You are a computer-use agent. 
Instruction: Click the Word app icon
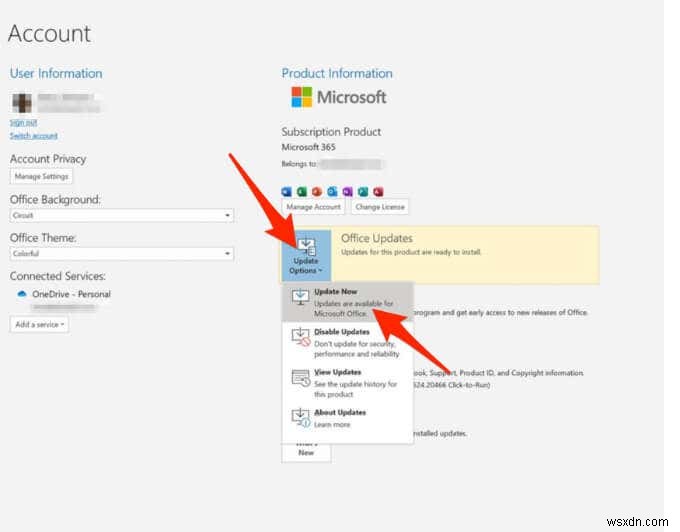287,192
